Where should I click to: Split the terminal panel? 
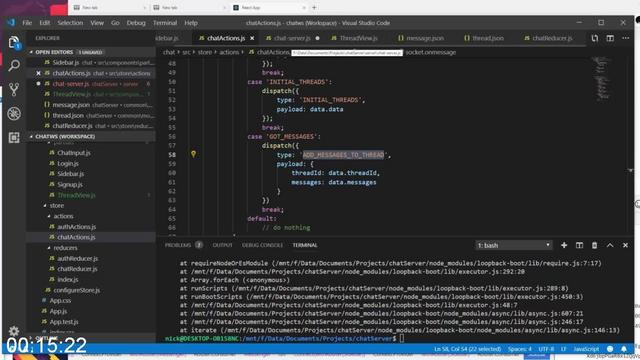click(x=579, y=245)
